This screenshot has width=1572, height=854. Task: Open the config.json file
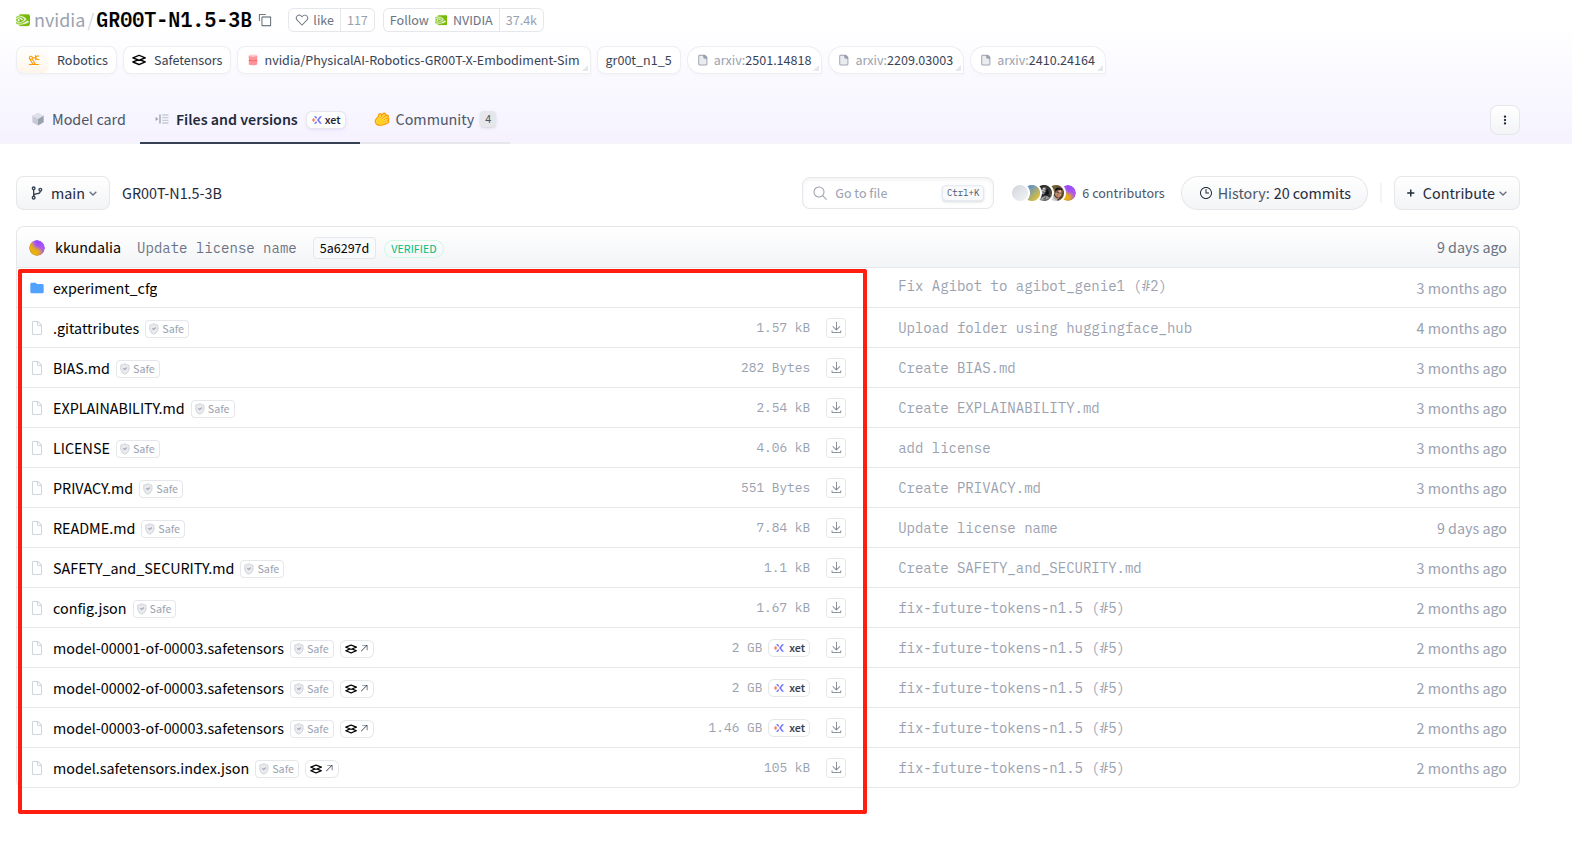[x=89, y=608]
